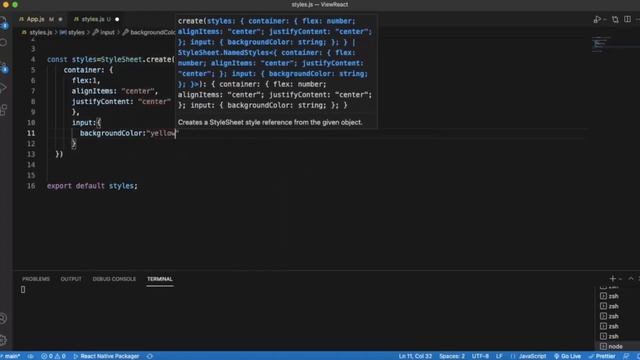Click the "const styles=StyleSheet.create(" text

click(111, 59)
